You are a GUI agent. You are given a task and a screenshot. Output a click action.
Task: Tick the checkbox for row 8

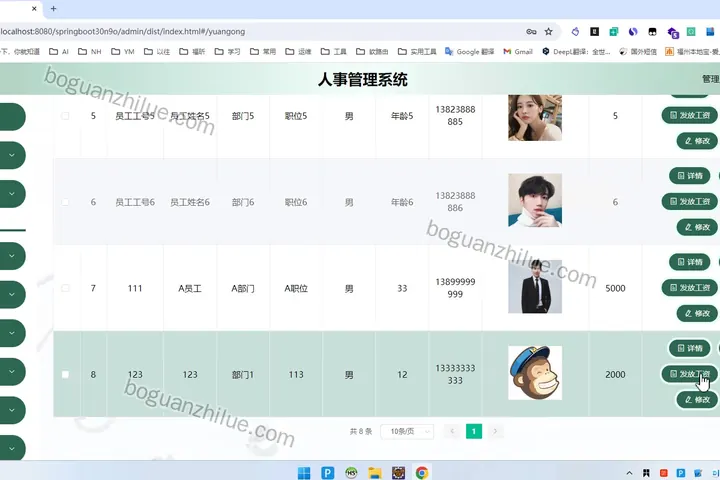click(x=65, y=374)
